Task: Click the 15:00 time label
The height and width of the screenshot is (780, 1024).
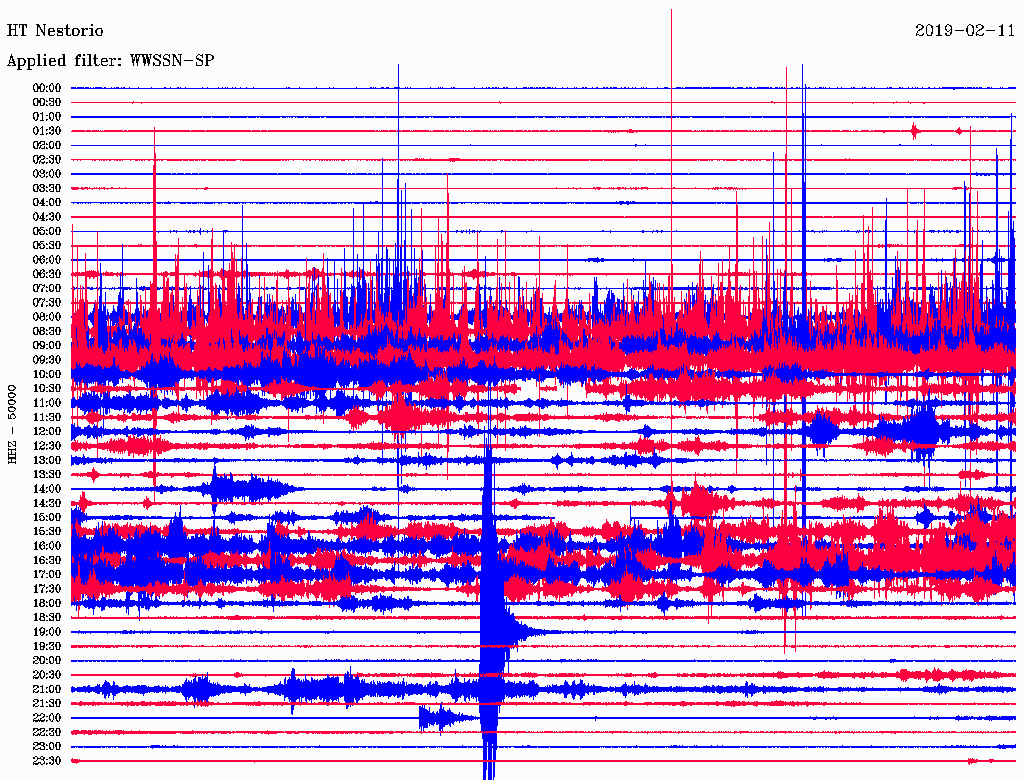Action: (x=47, y=518)
